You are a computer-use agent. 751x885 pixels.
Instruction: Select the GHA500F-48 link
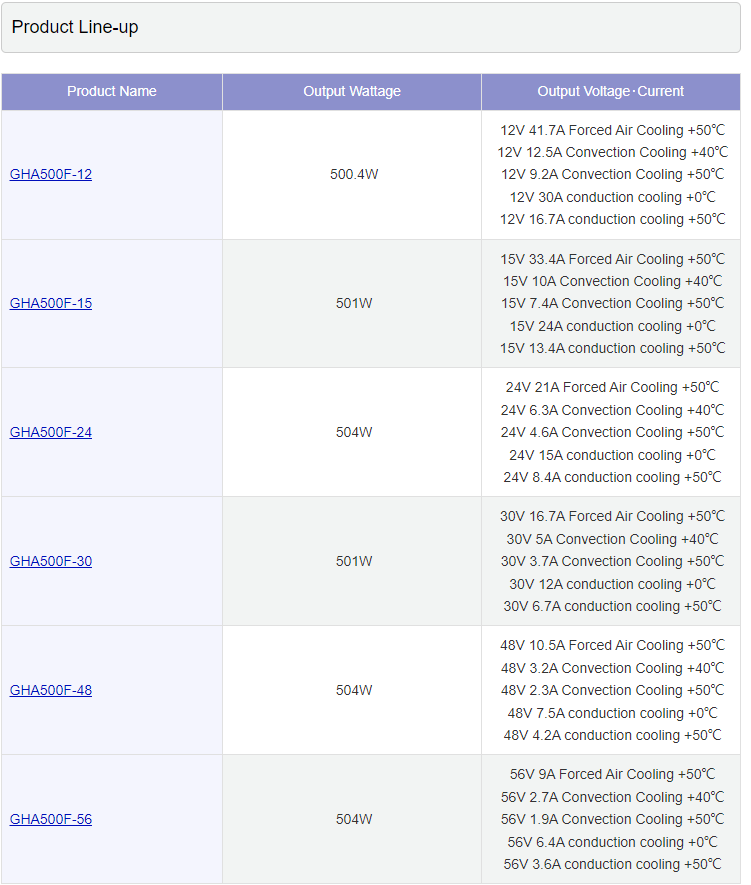click(51, 690)
